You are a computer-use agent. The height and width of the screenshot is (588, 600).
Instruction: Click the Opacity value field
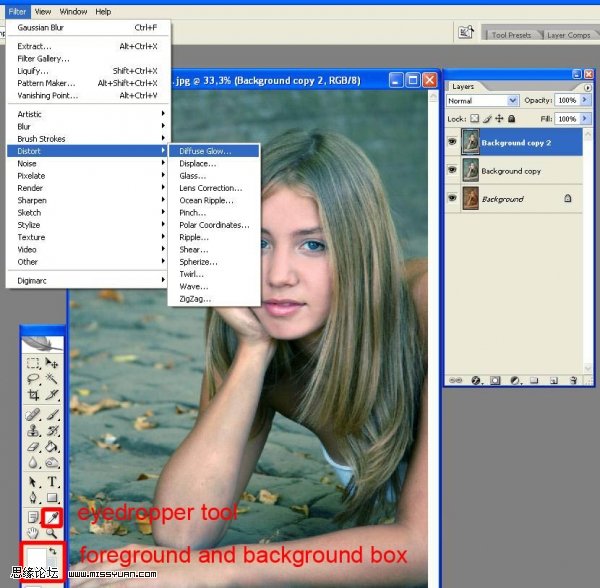coord(567,100)
